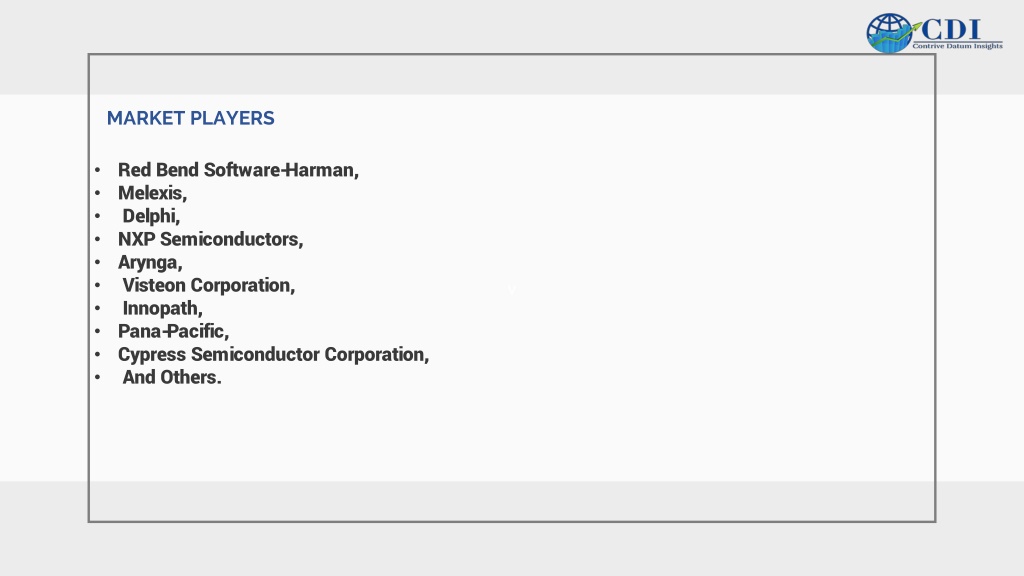Click the Melexis list item
The height and width of the screenshot is (576, 1024).
[152, 193]
